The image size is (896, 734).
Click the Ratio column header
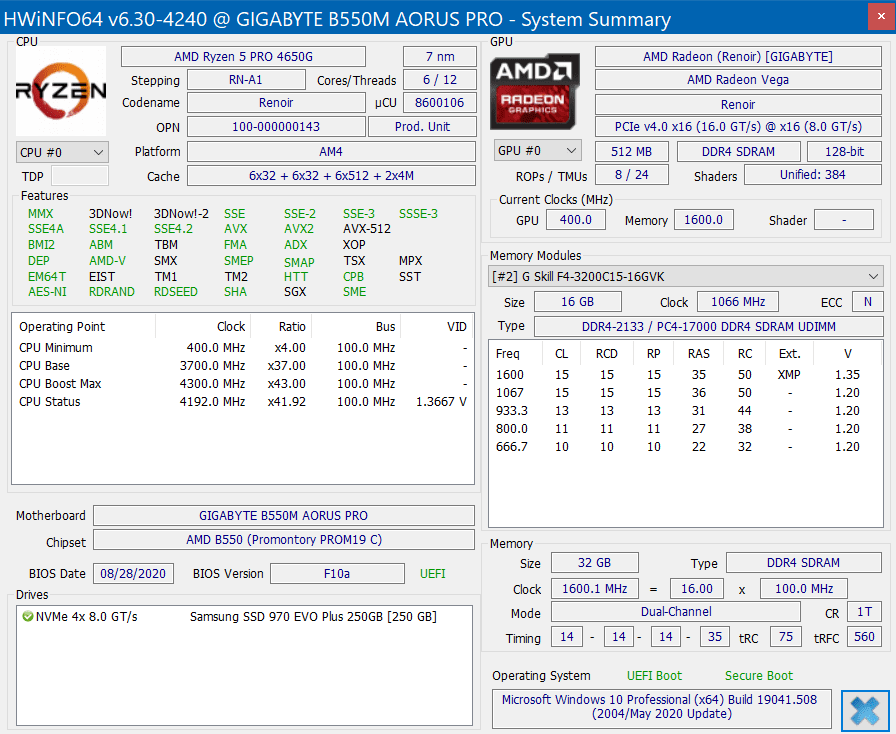pos(281,326)
